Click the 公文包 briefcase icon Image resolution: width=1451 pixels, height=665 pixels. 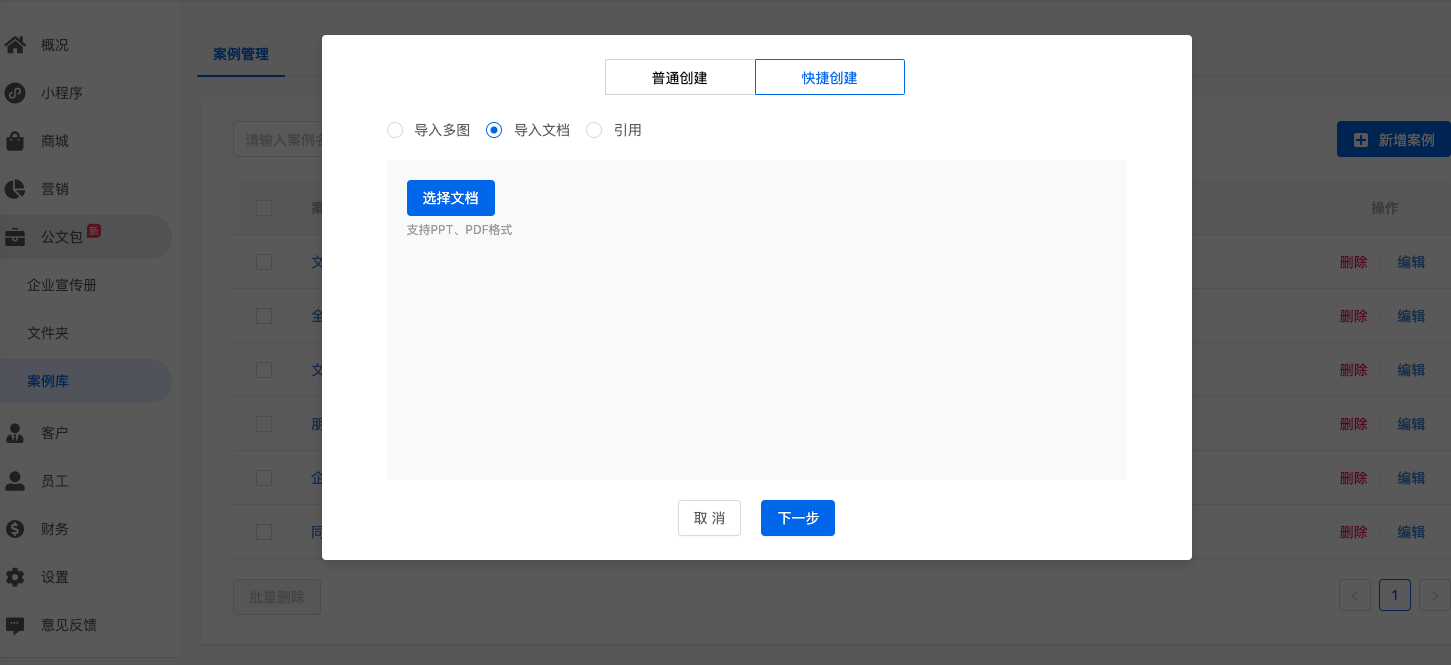coord(15,237)
